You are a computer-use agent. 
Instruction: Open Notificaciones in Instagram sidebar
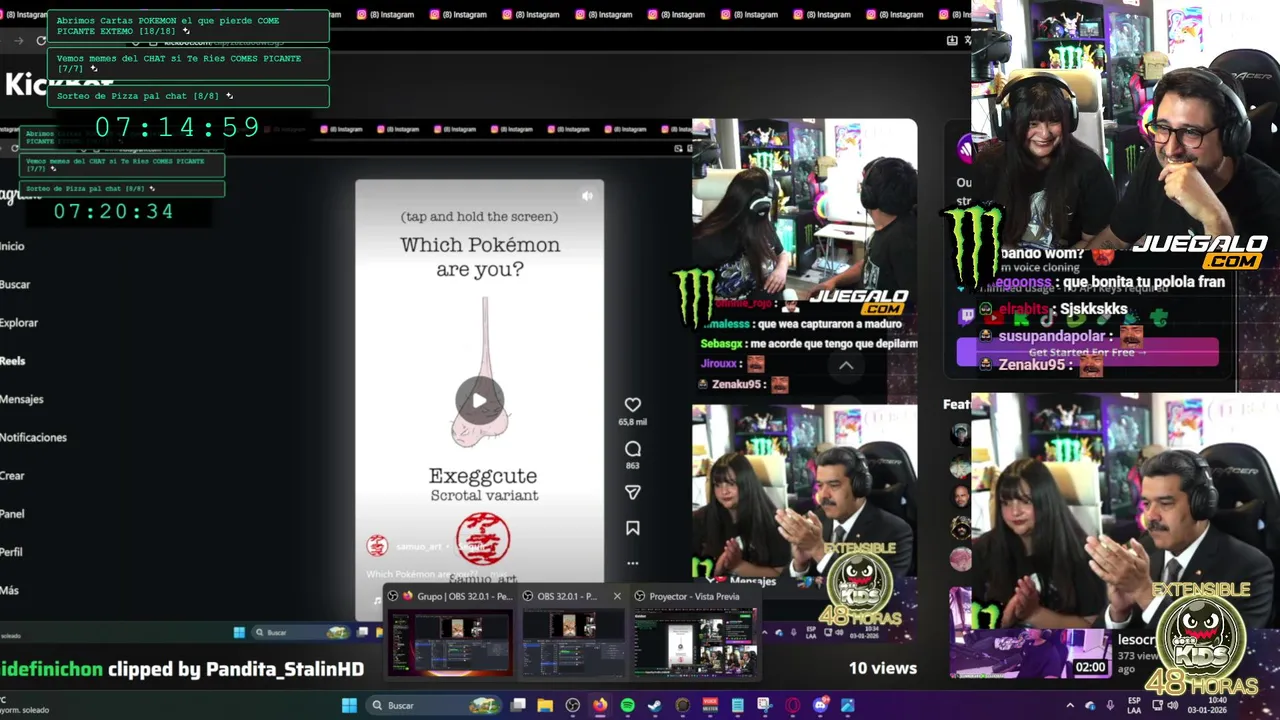tap(33, 437)
